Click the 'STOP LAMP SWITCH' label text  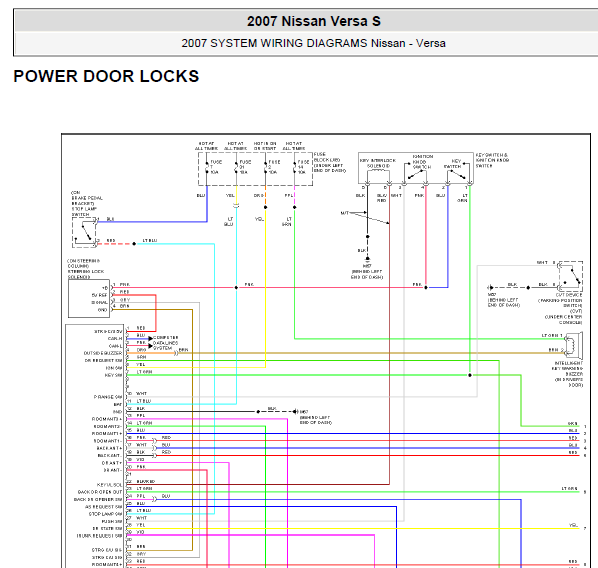84,212
